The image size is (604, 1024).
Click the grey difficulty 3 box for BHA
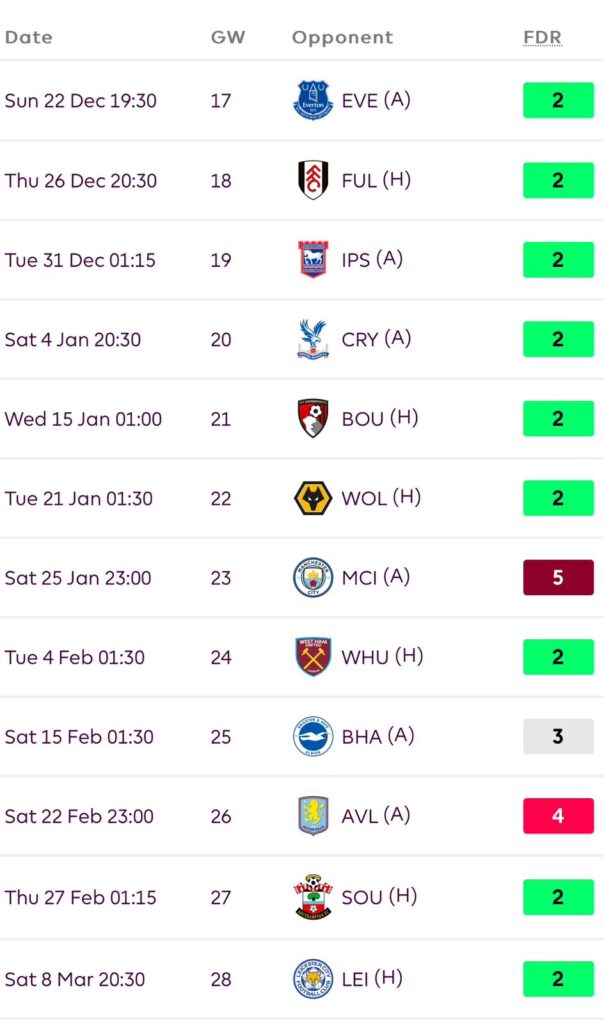point(558,737)
